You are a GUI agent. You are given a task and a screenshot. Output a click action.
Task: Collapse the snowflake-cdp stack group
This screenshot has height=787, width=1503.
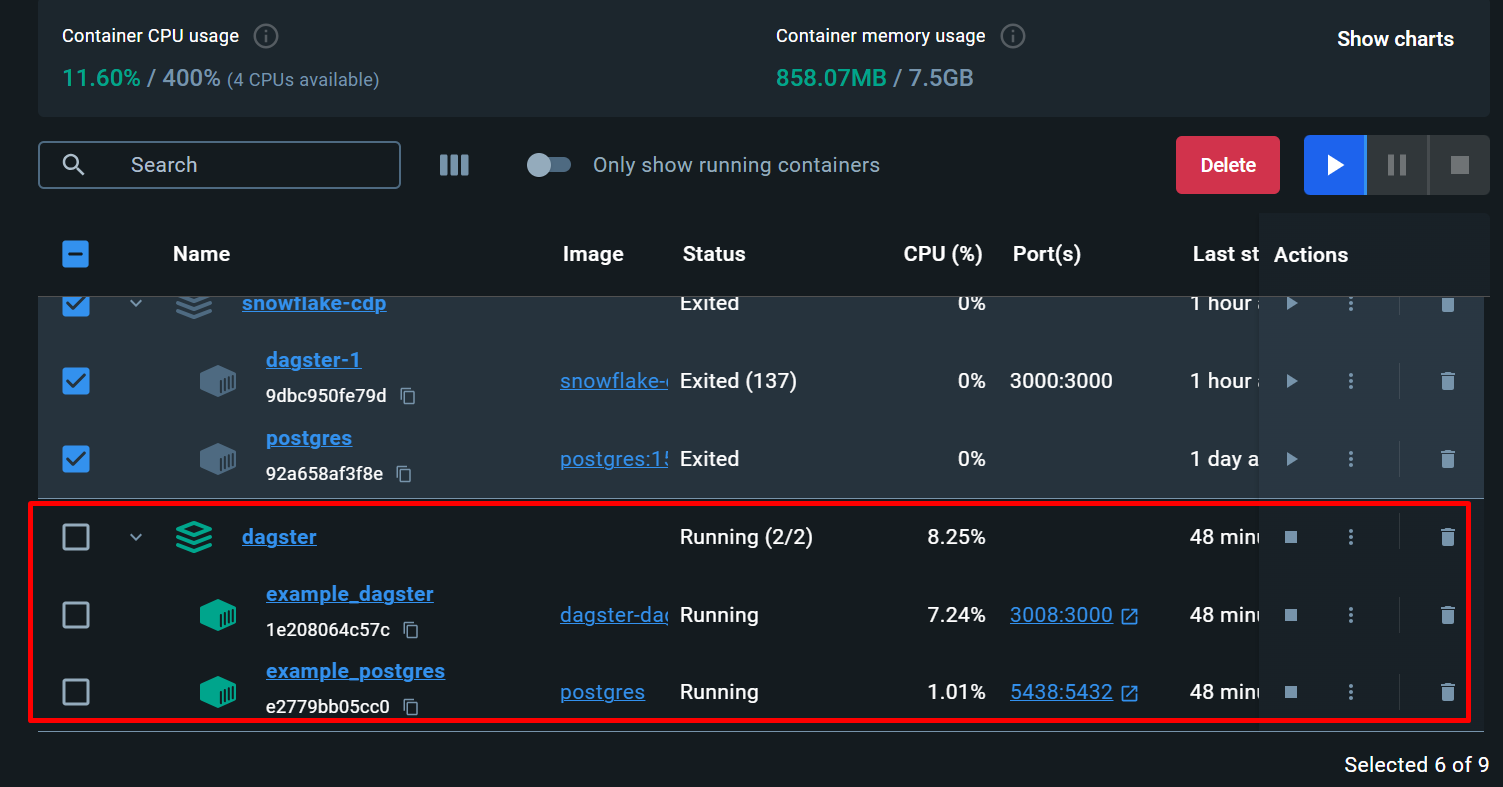[136, 303]
